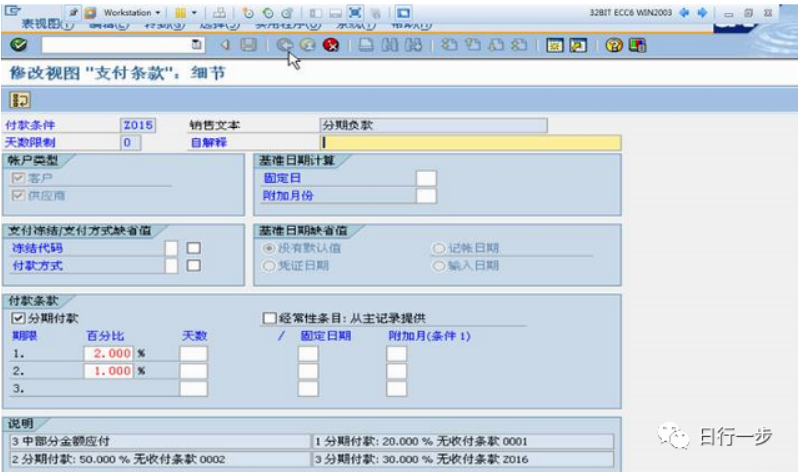Click the 付款条件 field showing Z015

(138, 126)
